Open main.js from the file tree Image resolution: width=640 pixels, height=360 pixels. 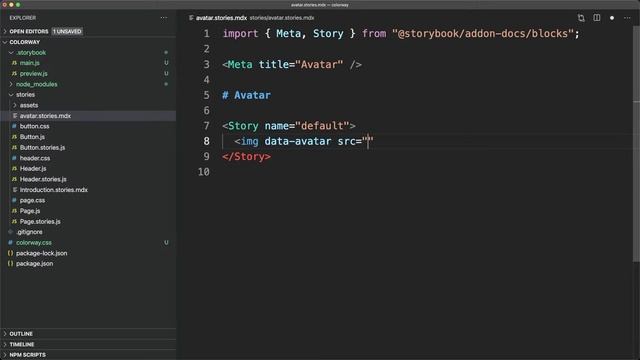pyautogui.click(x=30, y=63)
